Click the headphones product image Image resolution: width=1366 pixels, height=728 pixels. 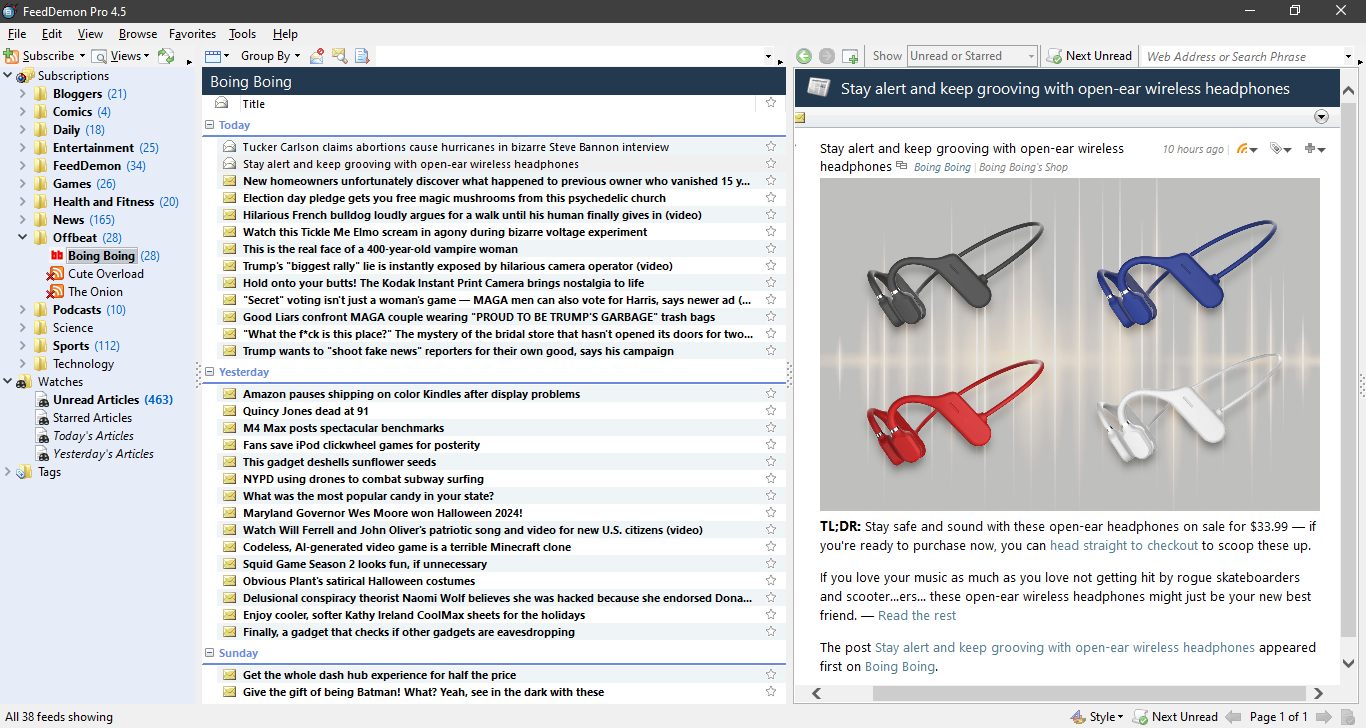click(x=1069, y=345)
